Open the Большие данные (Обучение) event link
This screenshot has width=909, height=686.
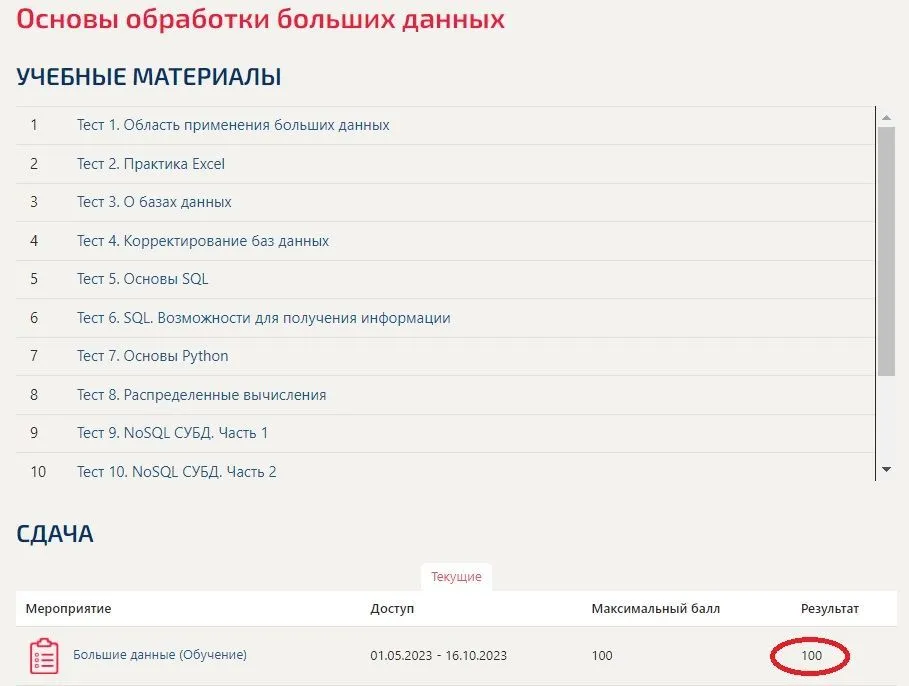click(x=160, y=655)
